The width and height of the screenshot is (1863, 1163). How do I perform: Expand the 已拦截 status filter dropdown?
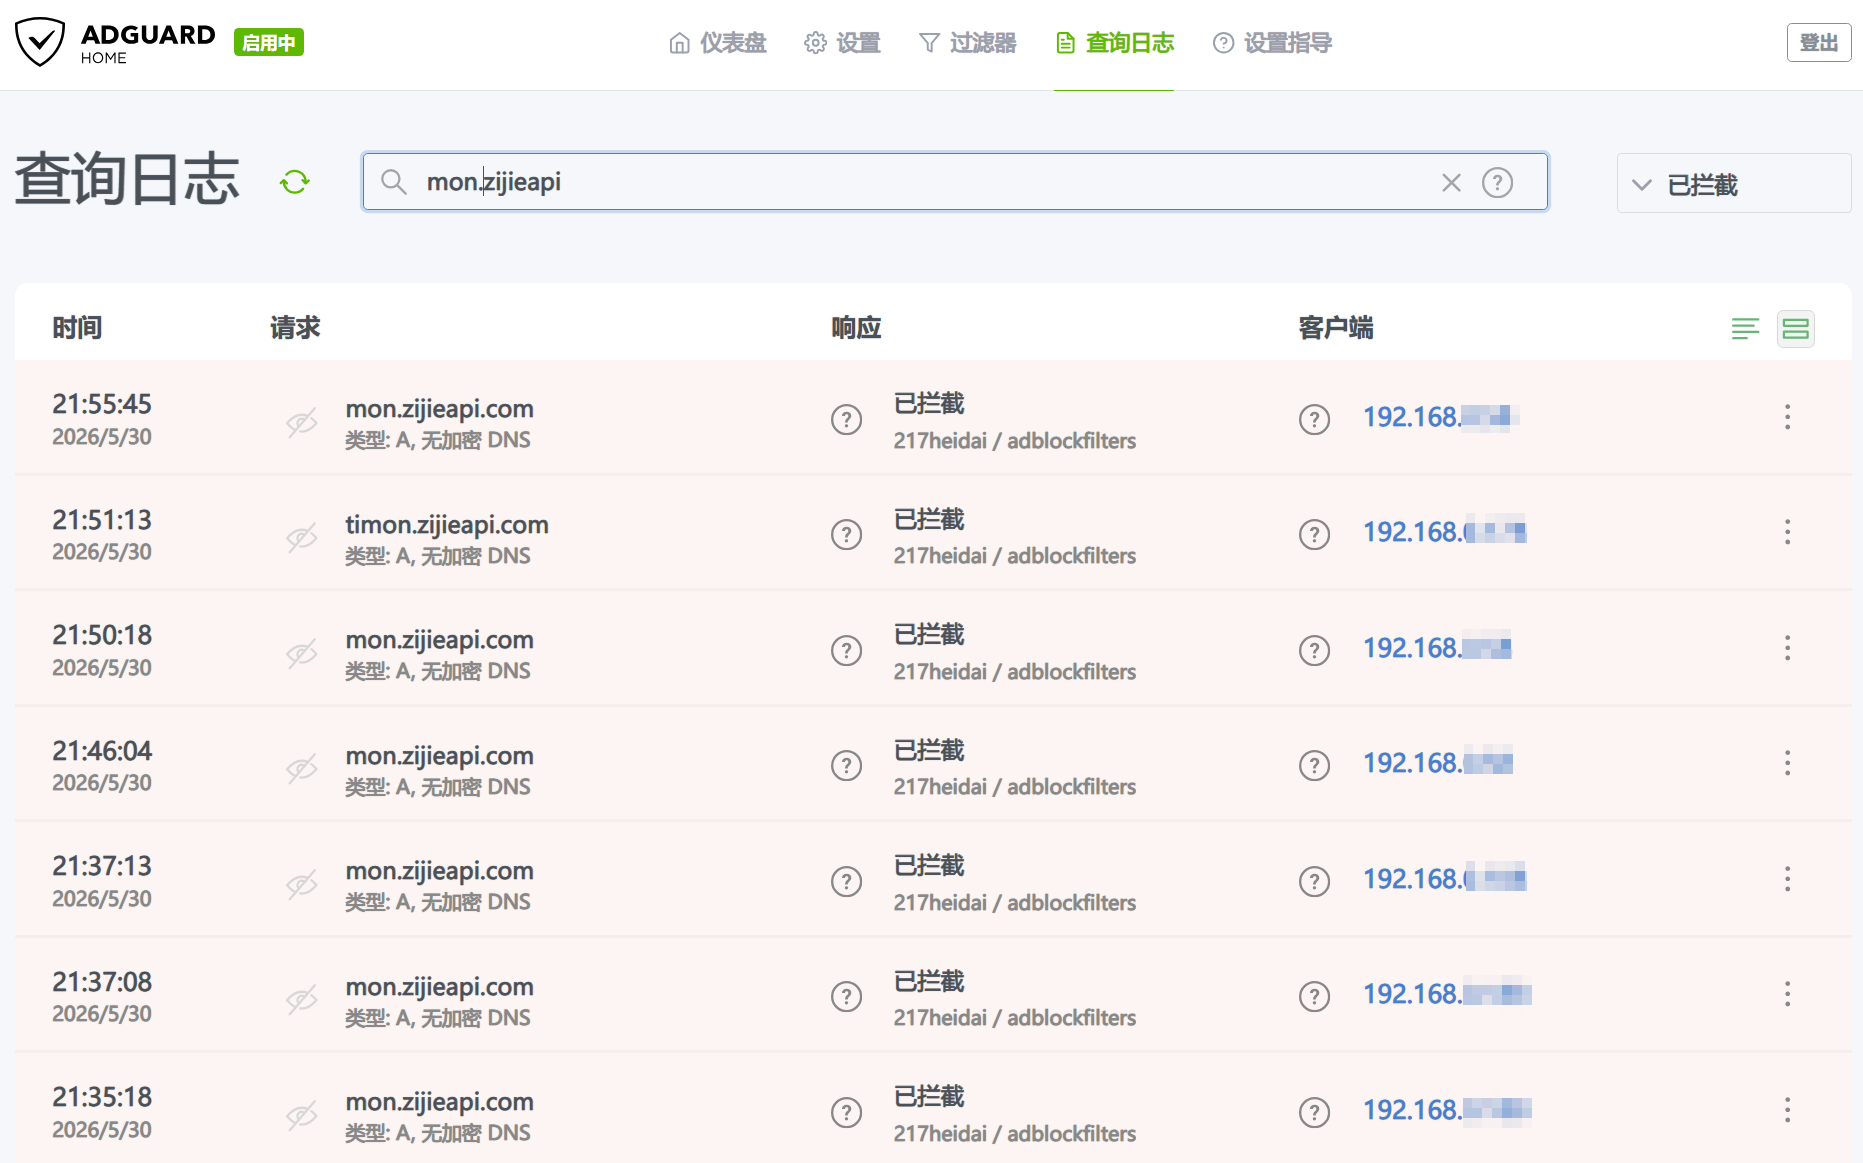(x=1733, y=183)
